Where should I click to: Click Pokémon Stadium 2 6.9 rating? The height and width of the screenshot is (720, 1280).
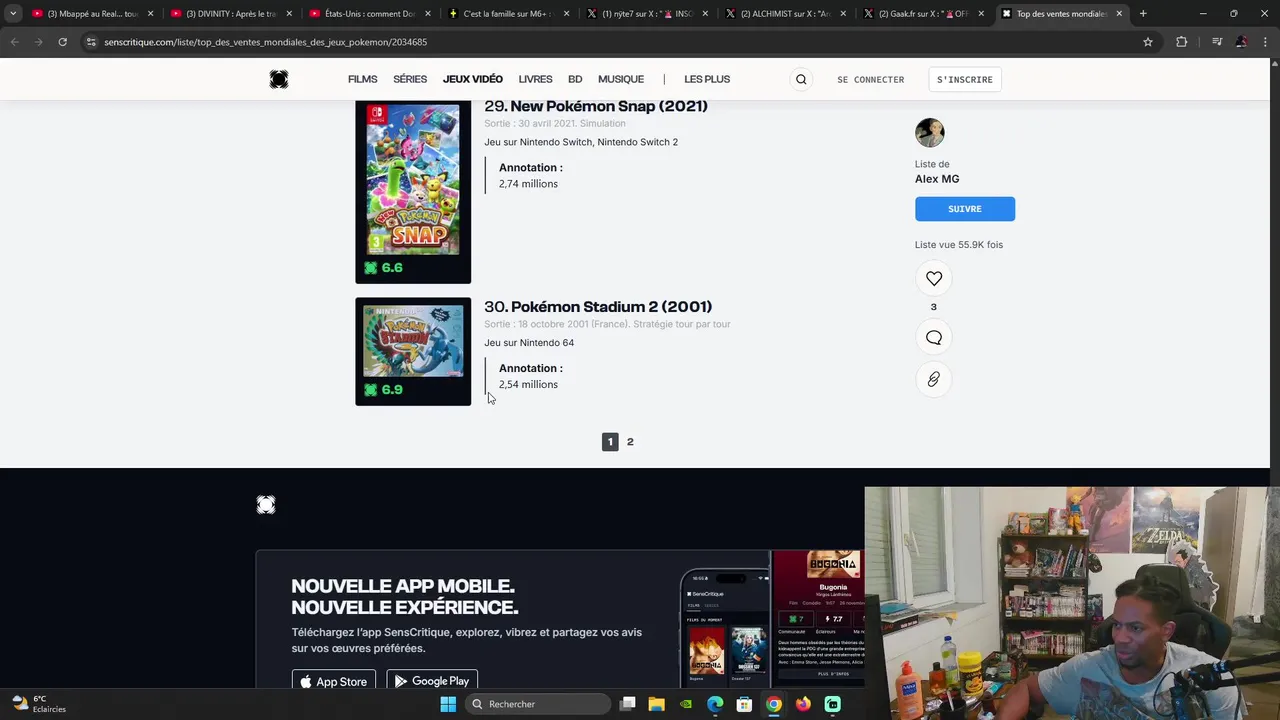click(x=384, y=390)
